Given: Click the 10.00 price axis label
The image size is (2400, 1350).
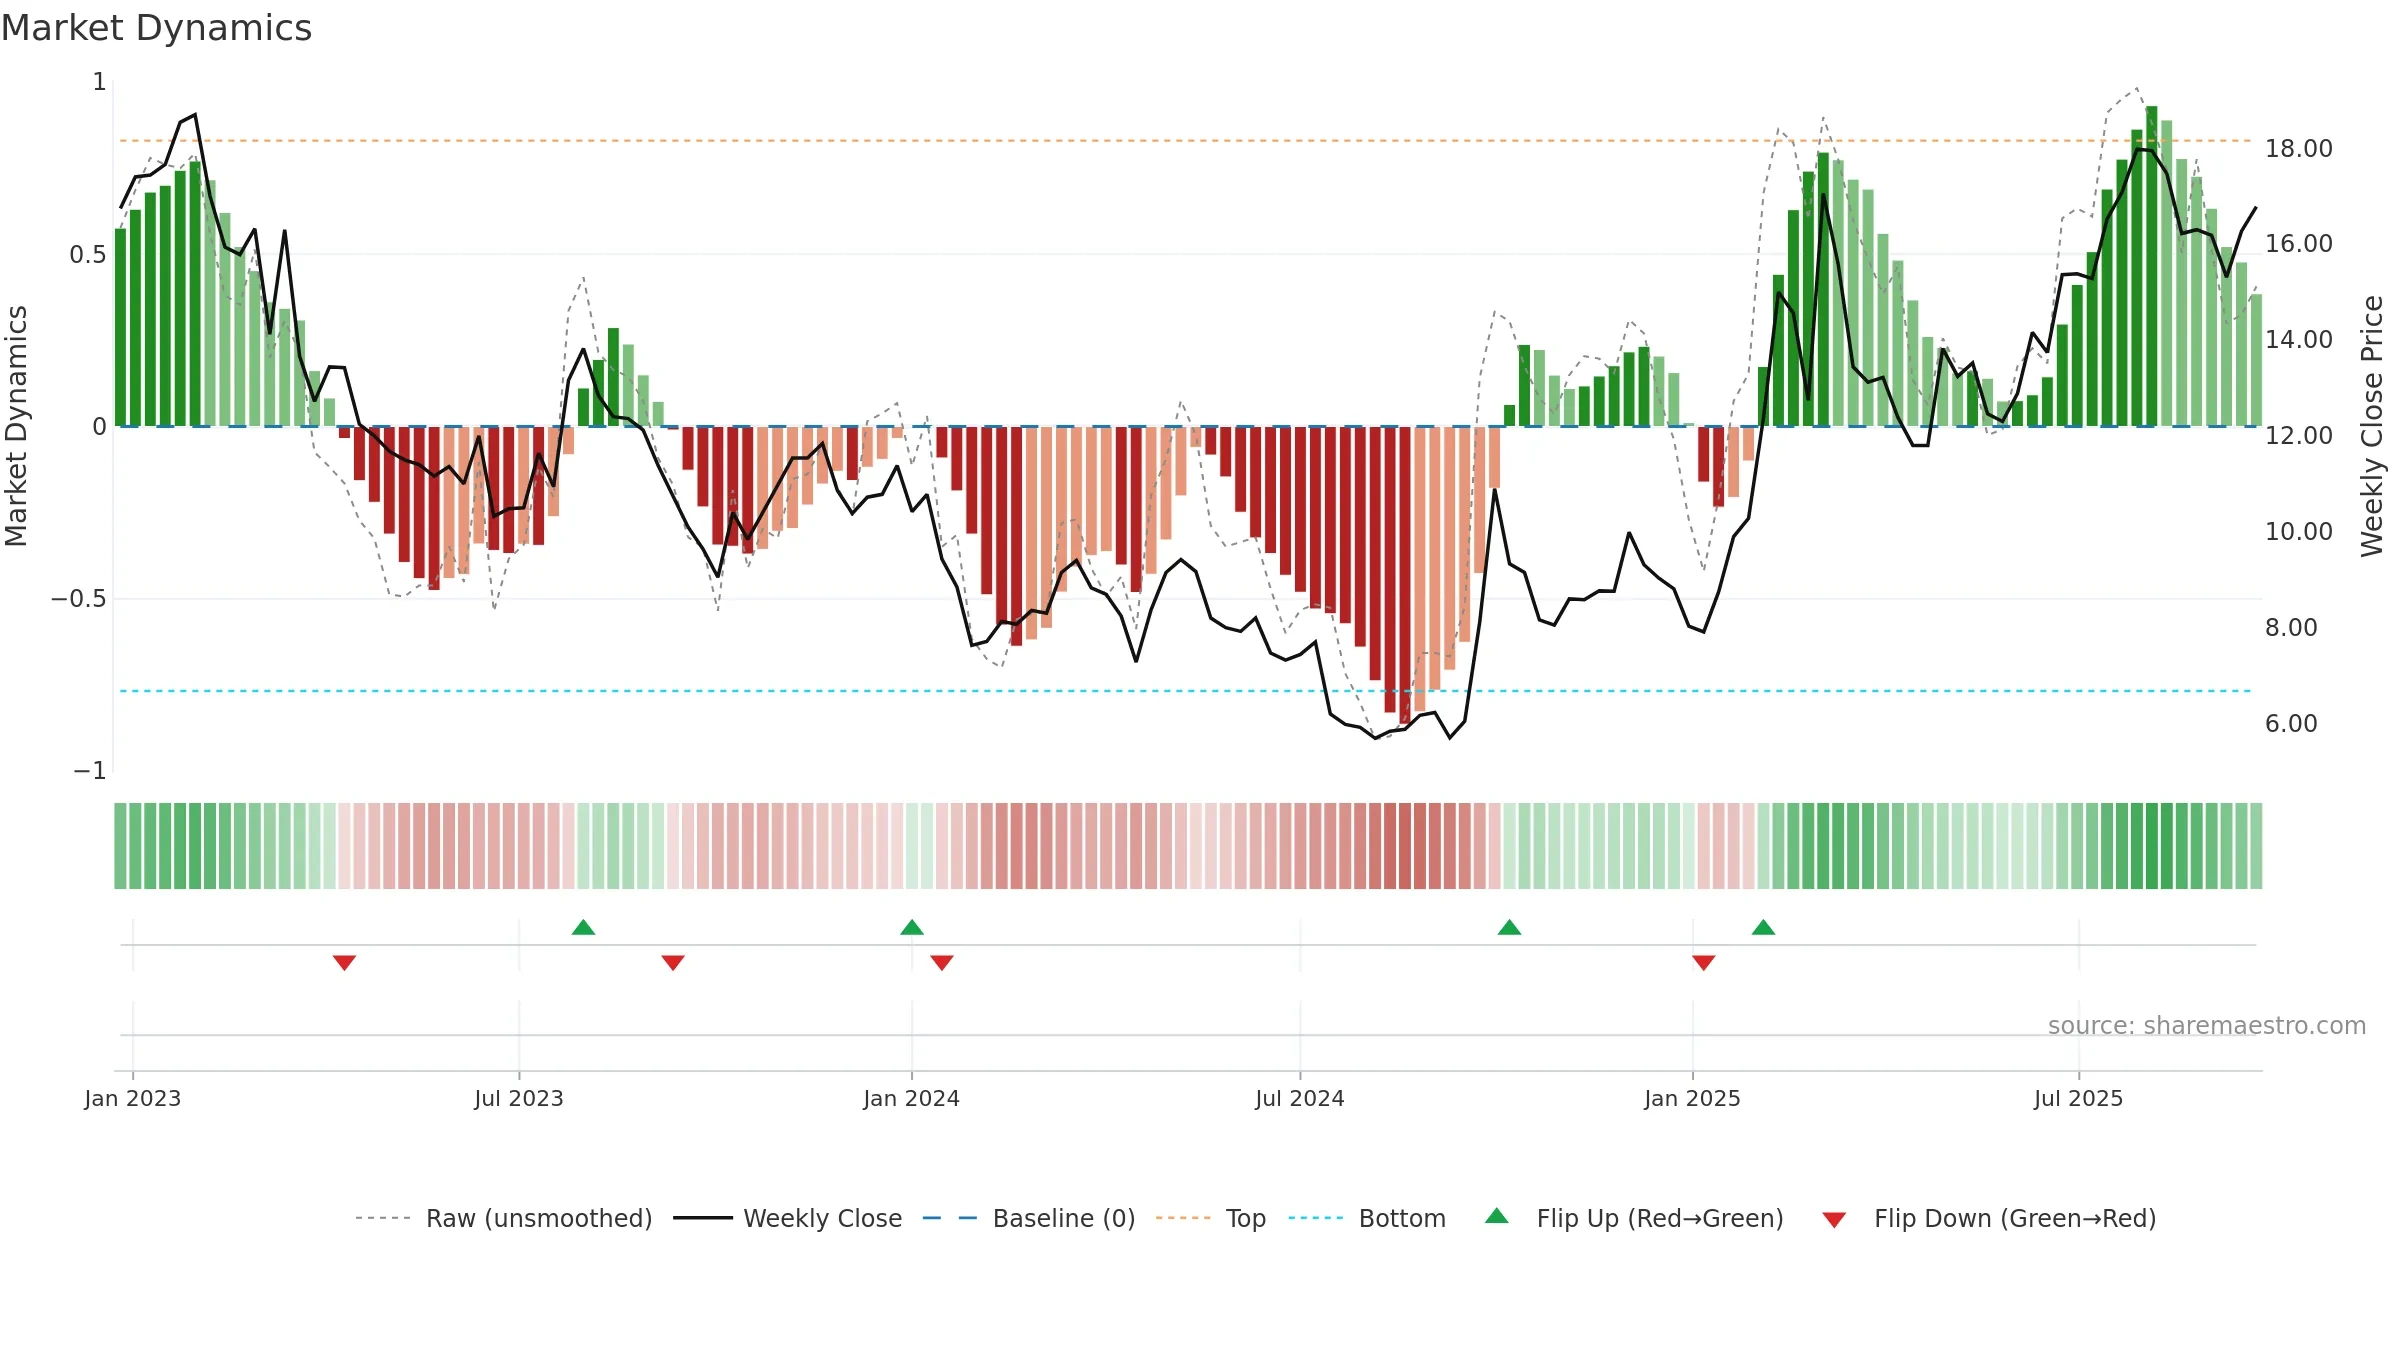Looking at the screenshot, I should [x=2299, y=531].
